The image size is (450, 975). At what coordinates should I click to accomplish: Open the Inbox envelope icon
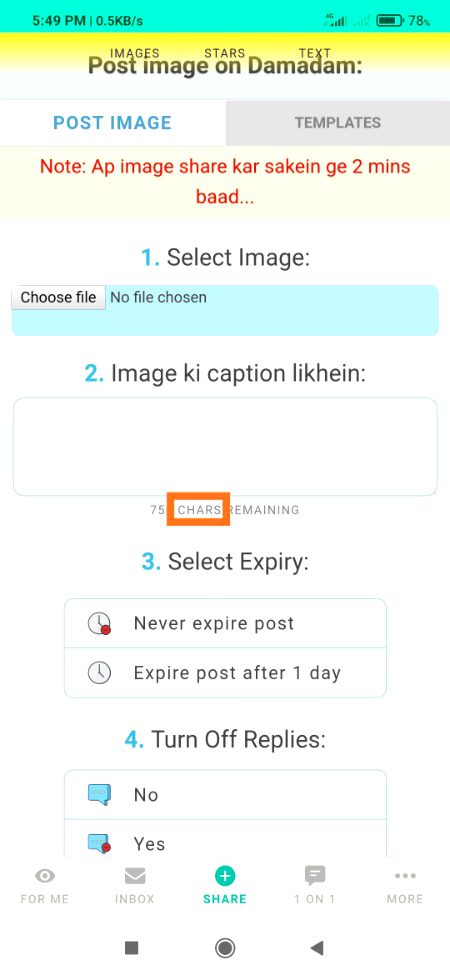135,876
